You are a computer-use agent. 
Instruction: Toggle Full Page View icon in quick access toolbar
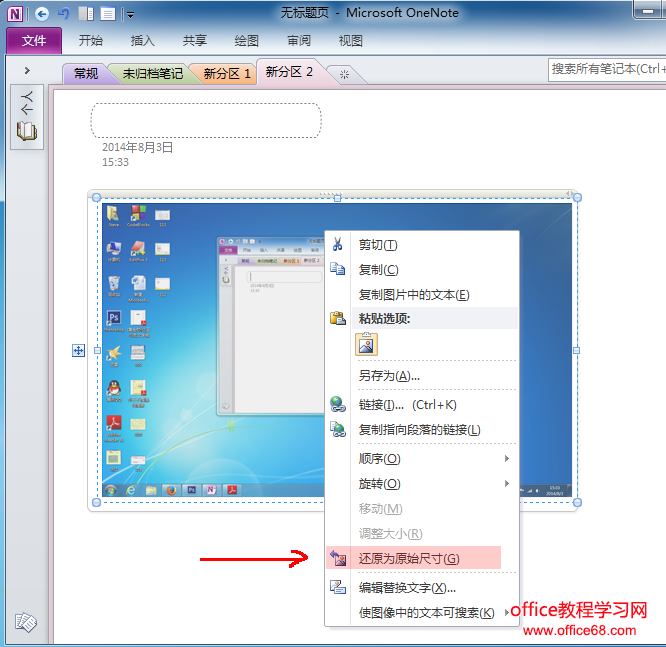108,14
